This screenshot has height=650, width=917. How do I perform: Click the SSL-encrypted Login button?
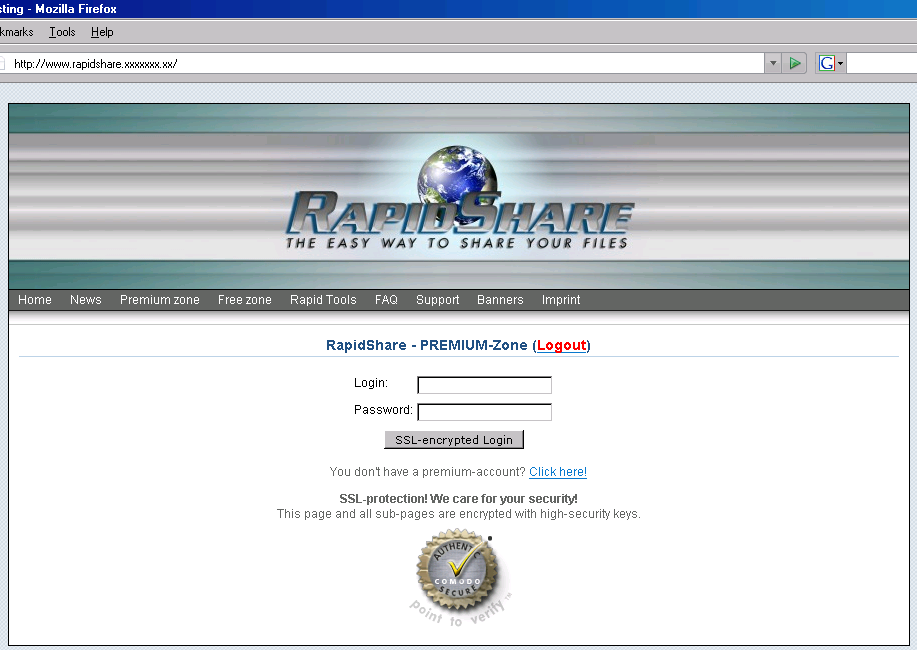point(454,440)
